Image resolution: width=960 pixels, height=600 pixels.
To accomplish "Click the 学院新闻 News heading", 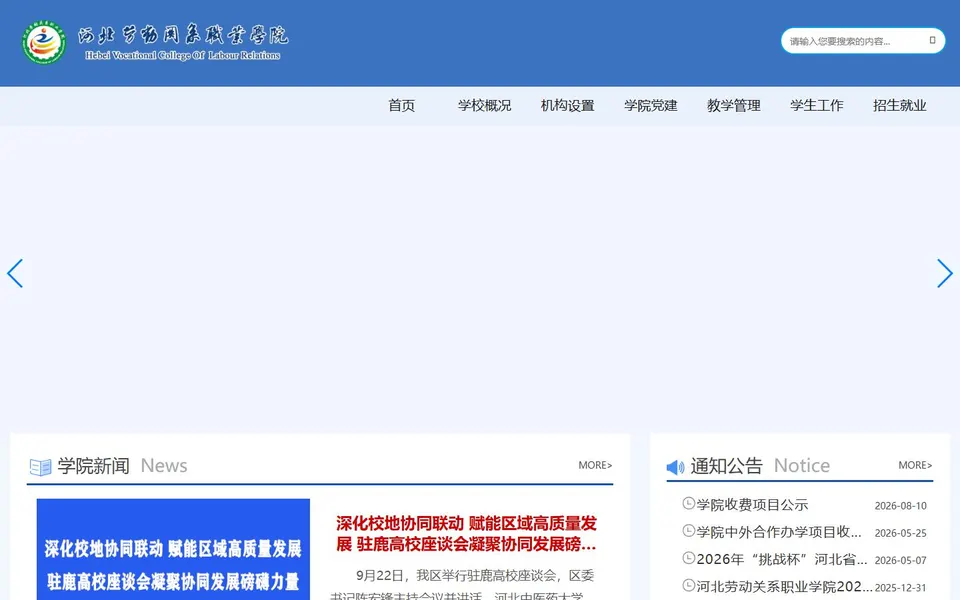I will (x=122, y=466).
